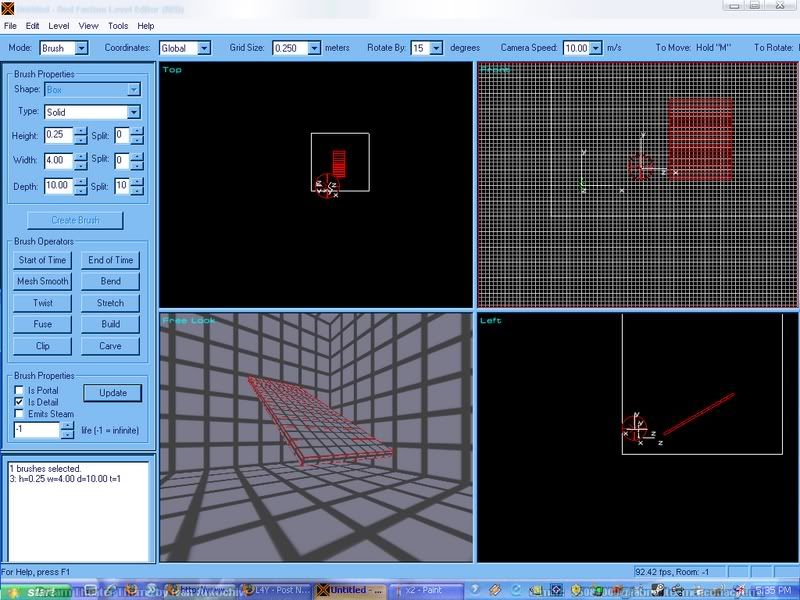This screenshot has height=600, width=800.
Task: Enable the Is Portal checkbox
Action: (19, 390)
